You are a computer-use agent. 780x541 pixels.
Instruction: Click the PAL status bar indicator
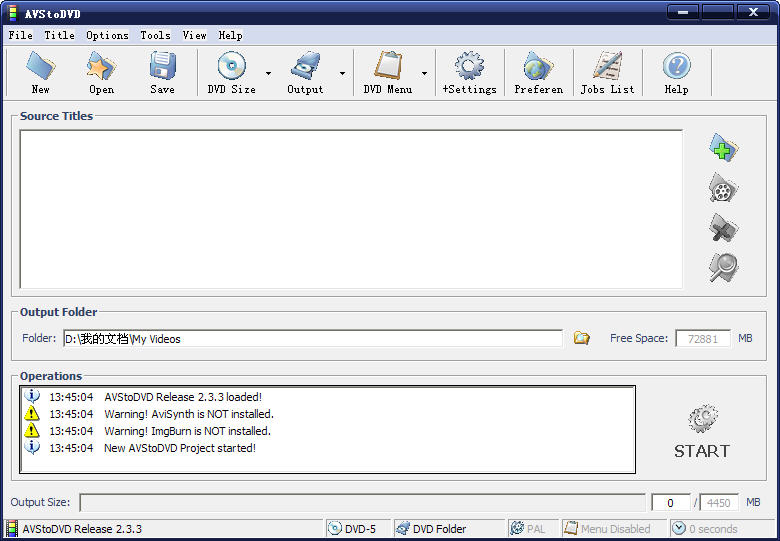pyautogui.click(x=533, y=529)
